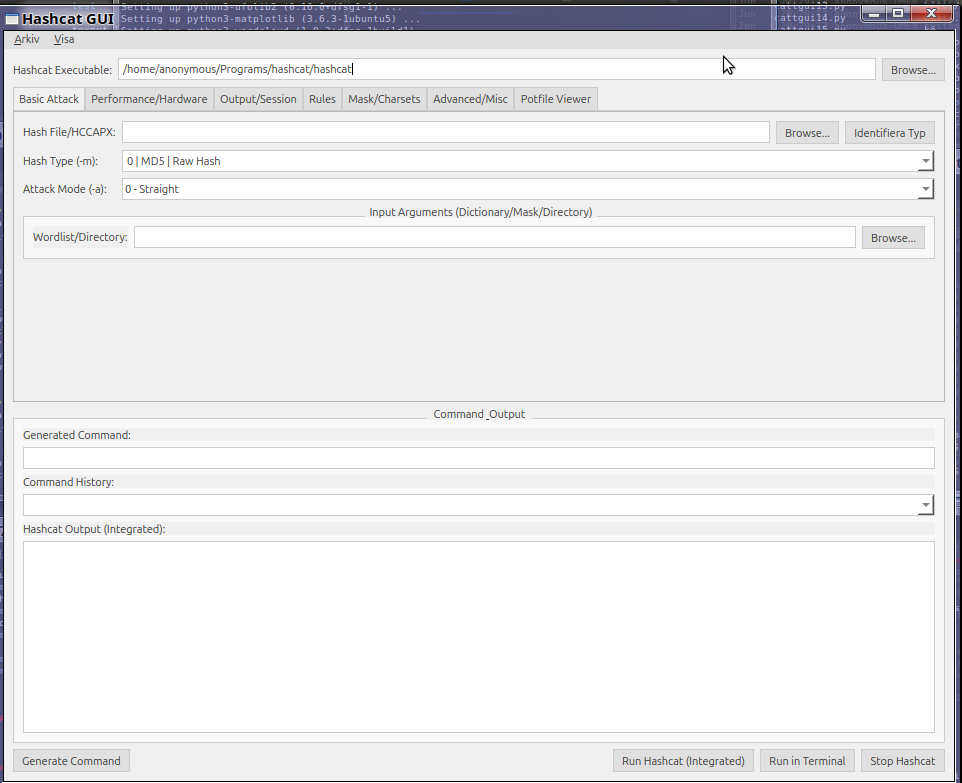962x783 pixels.
Task: Open the Arkiv menu
Action: [26, 39]
